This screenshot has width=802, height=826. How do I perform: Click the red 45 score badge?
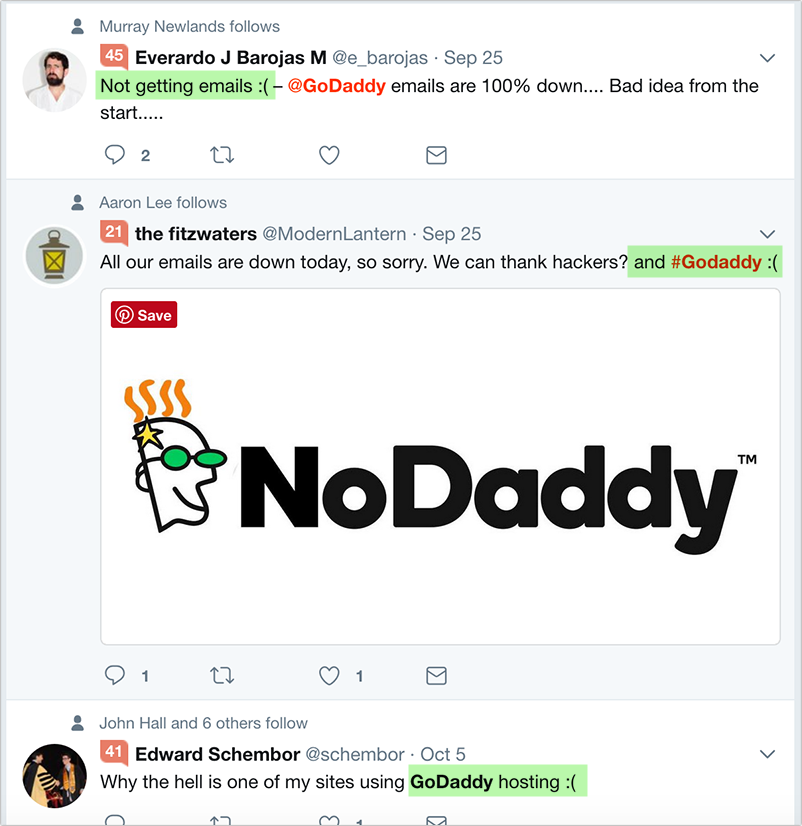tap(114, 56)
